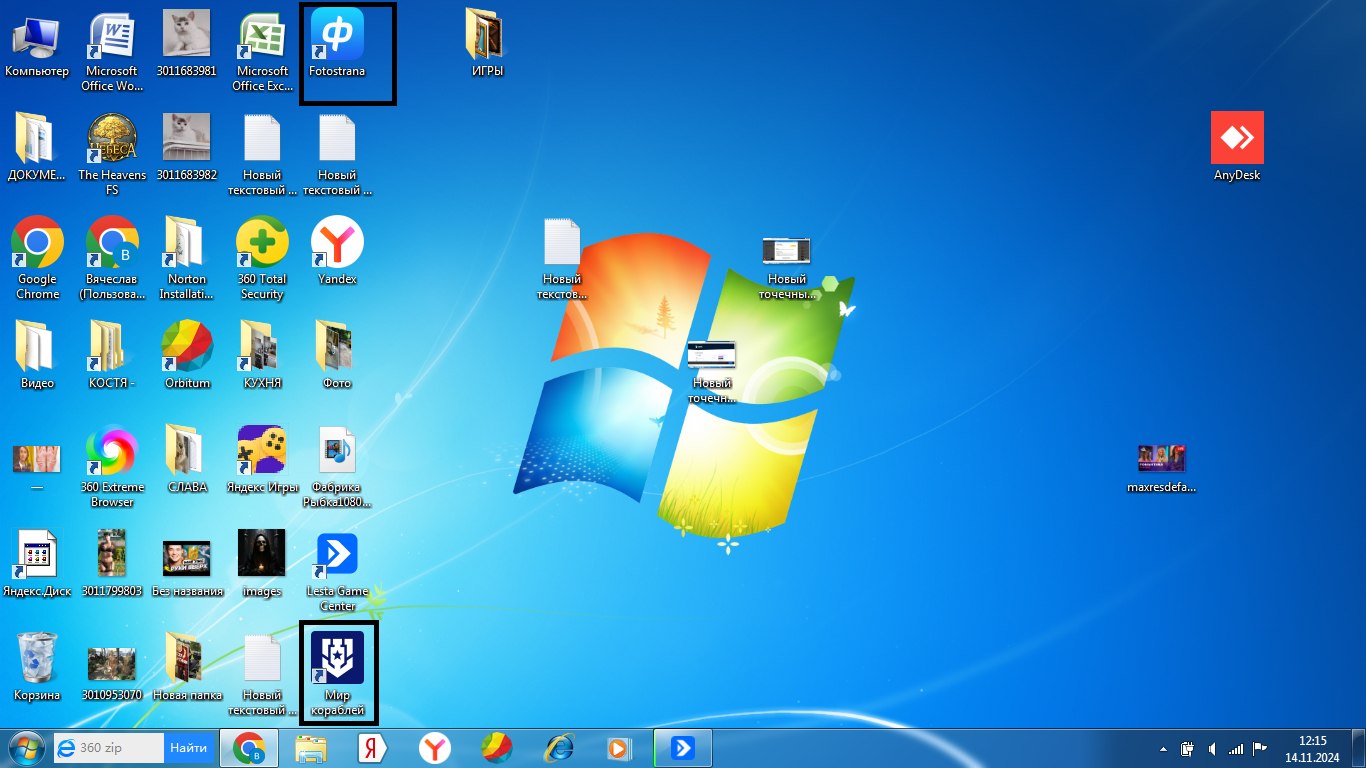1366x768 pixels.
Task: Open the Fotostrana desktop shortcut
Action: (x=337, y=44)
